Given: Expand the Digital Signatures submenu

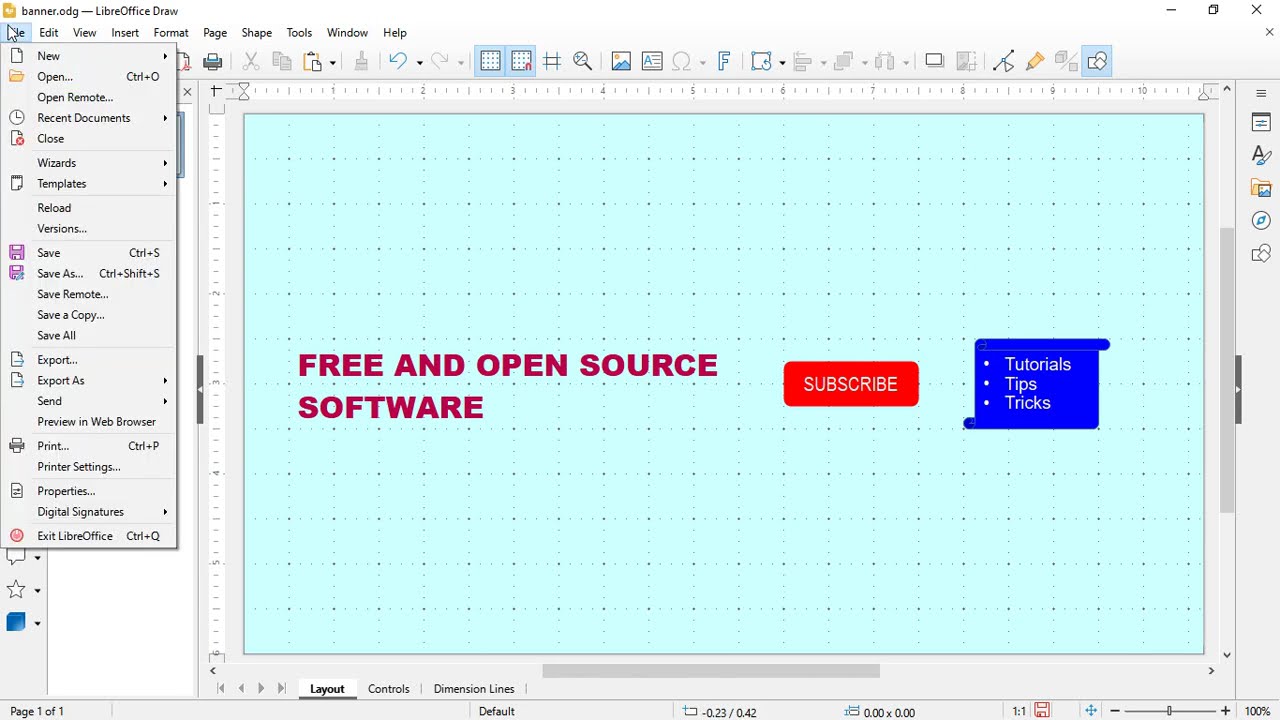Looking at the screenshot, I should [90, 512].
